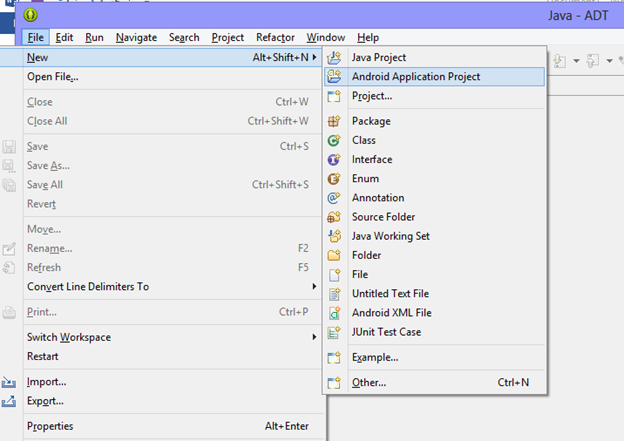Click the blank File icon
The height and width of the screenshot is (442, 624).
pos(334,275)
